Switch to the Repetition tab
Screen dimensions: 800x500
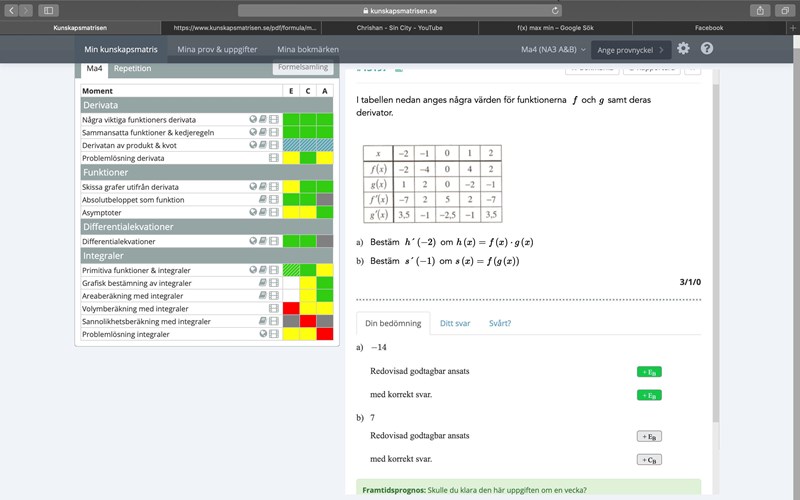point(132,69)
